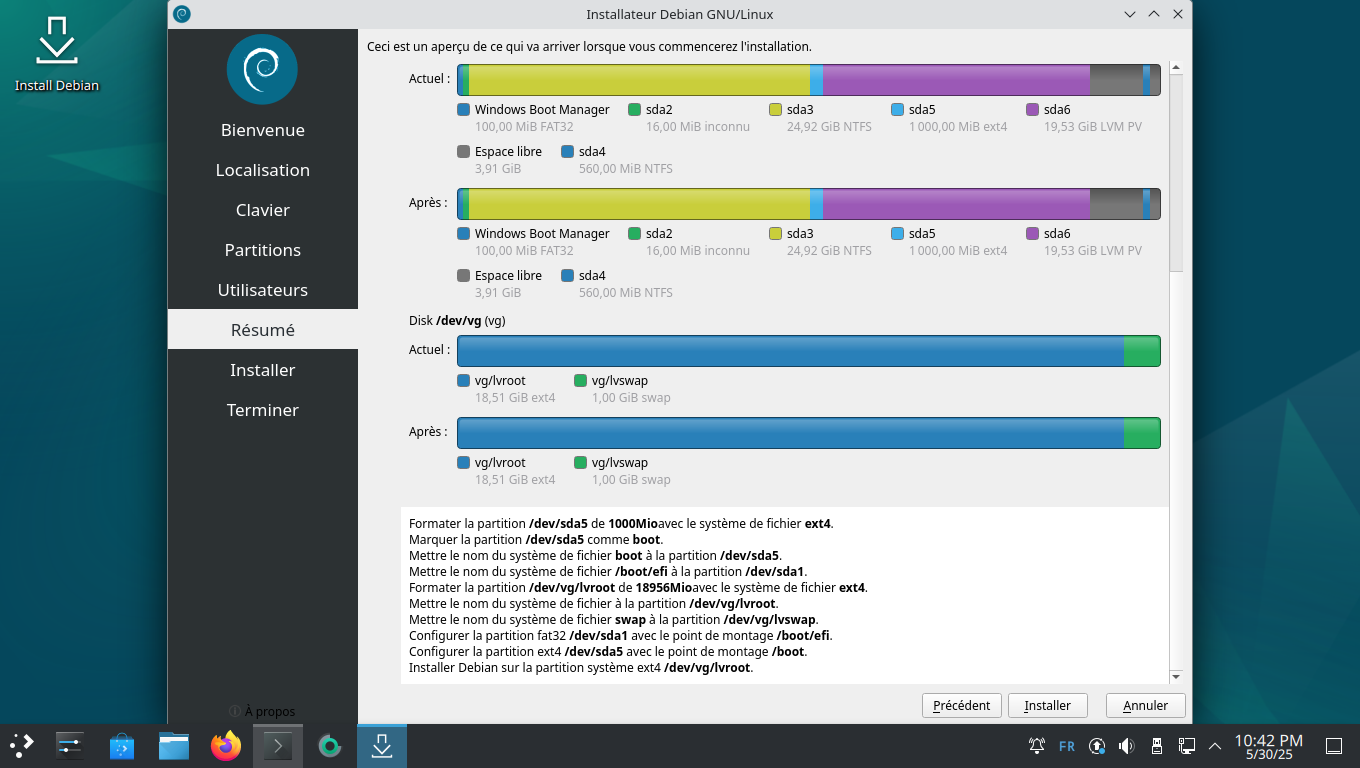Click the summary heading 'Ceci est un aperçu'
1360x768 pixels.
click(x=589, y=47)
